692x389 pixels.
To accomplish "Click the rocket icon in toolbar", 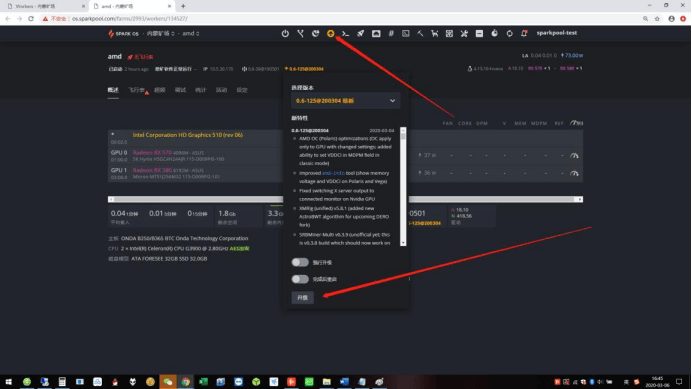I will [361, 34].
